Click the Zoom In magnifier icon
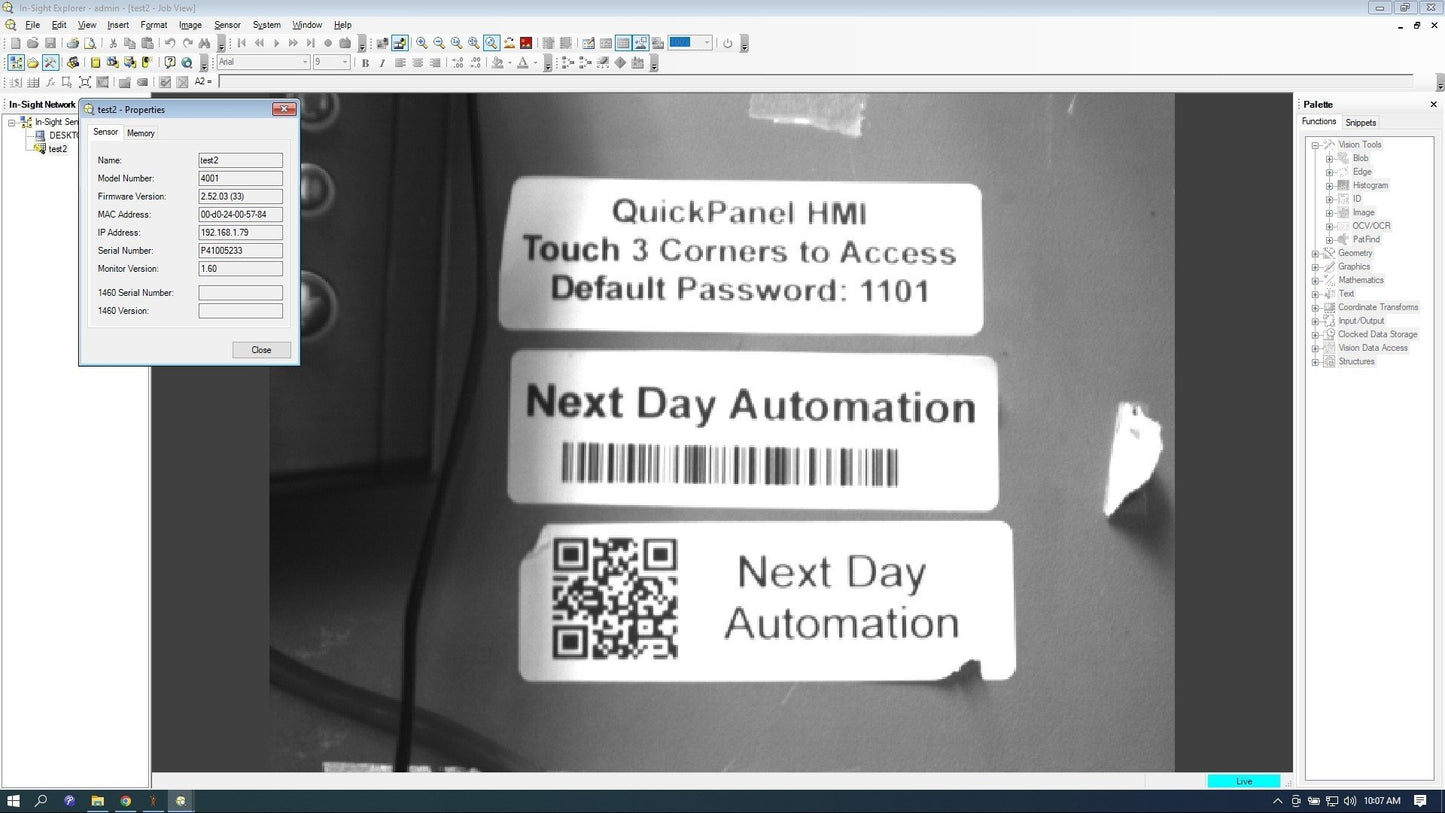This screenshot has width=1445, height=813. 421,43
